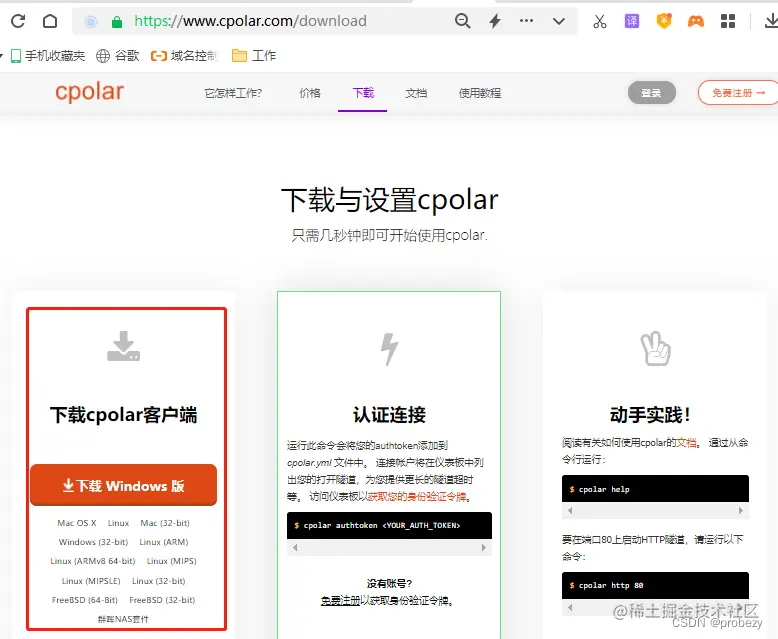Open the 谷歌 bookmark

[118, 56]
